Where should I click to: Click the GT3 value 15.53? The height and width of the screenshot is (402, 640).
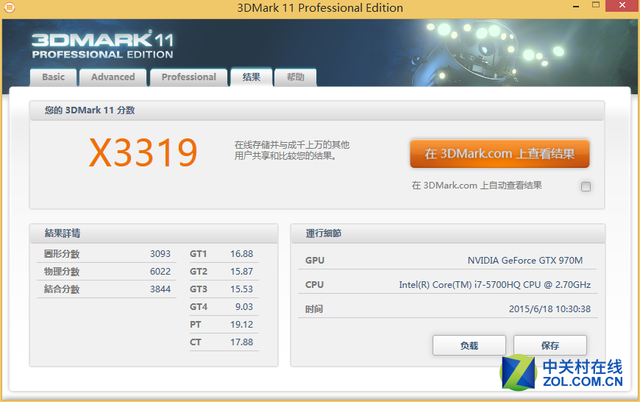(x=242, y=289)
